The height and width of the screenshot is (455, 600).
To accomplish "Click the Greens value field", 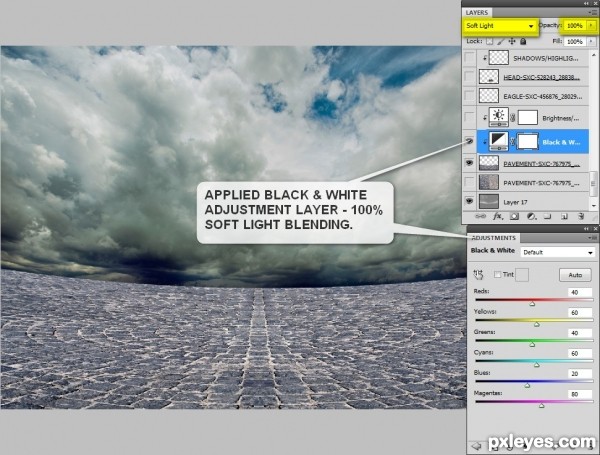I will [580, 333].
